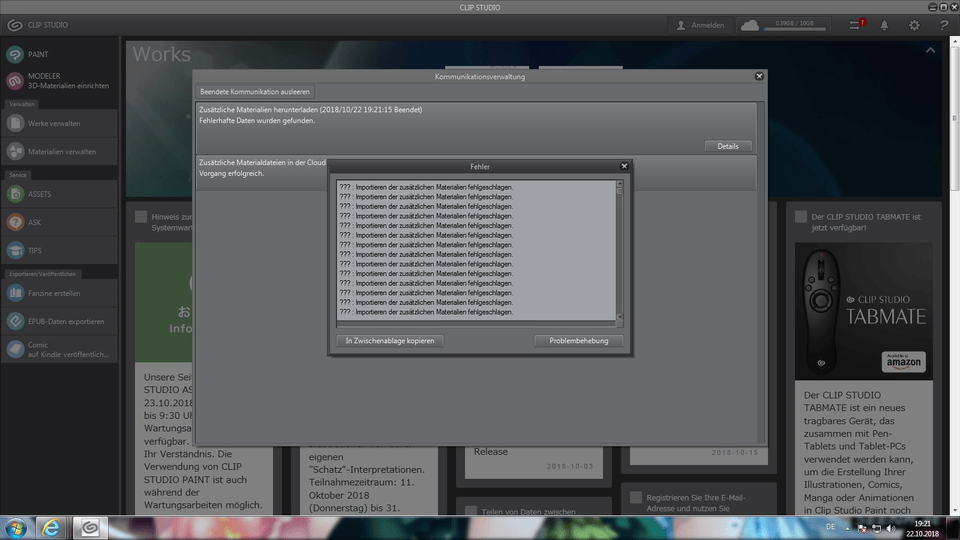This screenshot has width=960, height=540.
Task: Open the ASK service
Action: pyautogui.click(x=59, y=222)
